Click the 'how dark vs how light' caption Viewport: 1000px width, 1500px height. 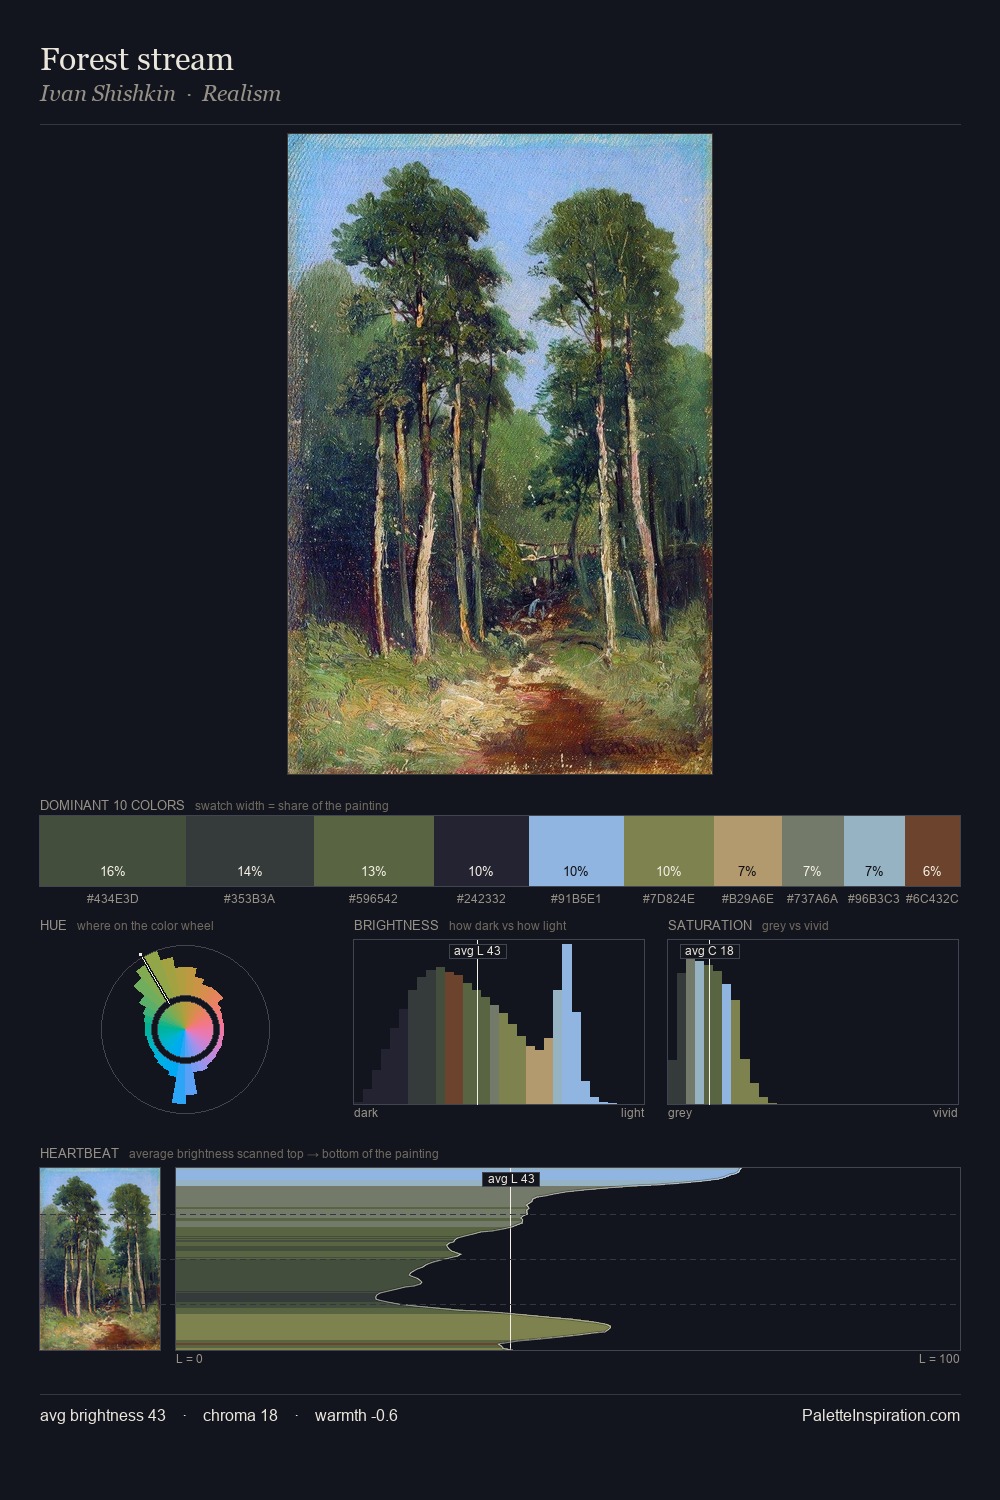tap(507, 926)
